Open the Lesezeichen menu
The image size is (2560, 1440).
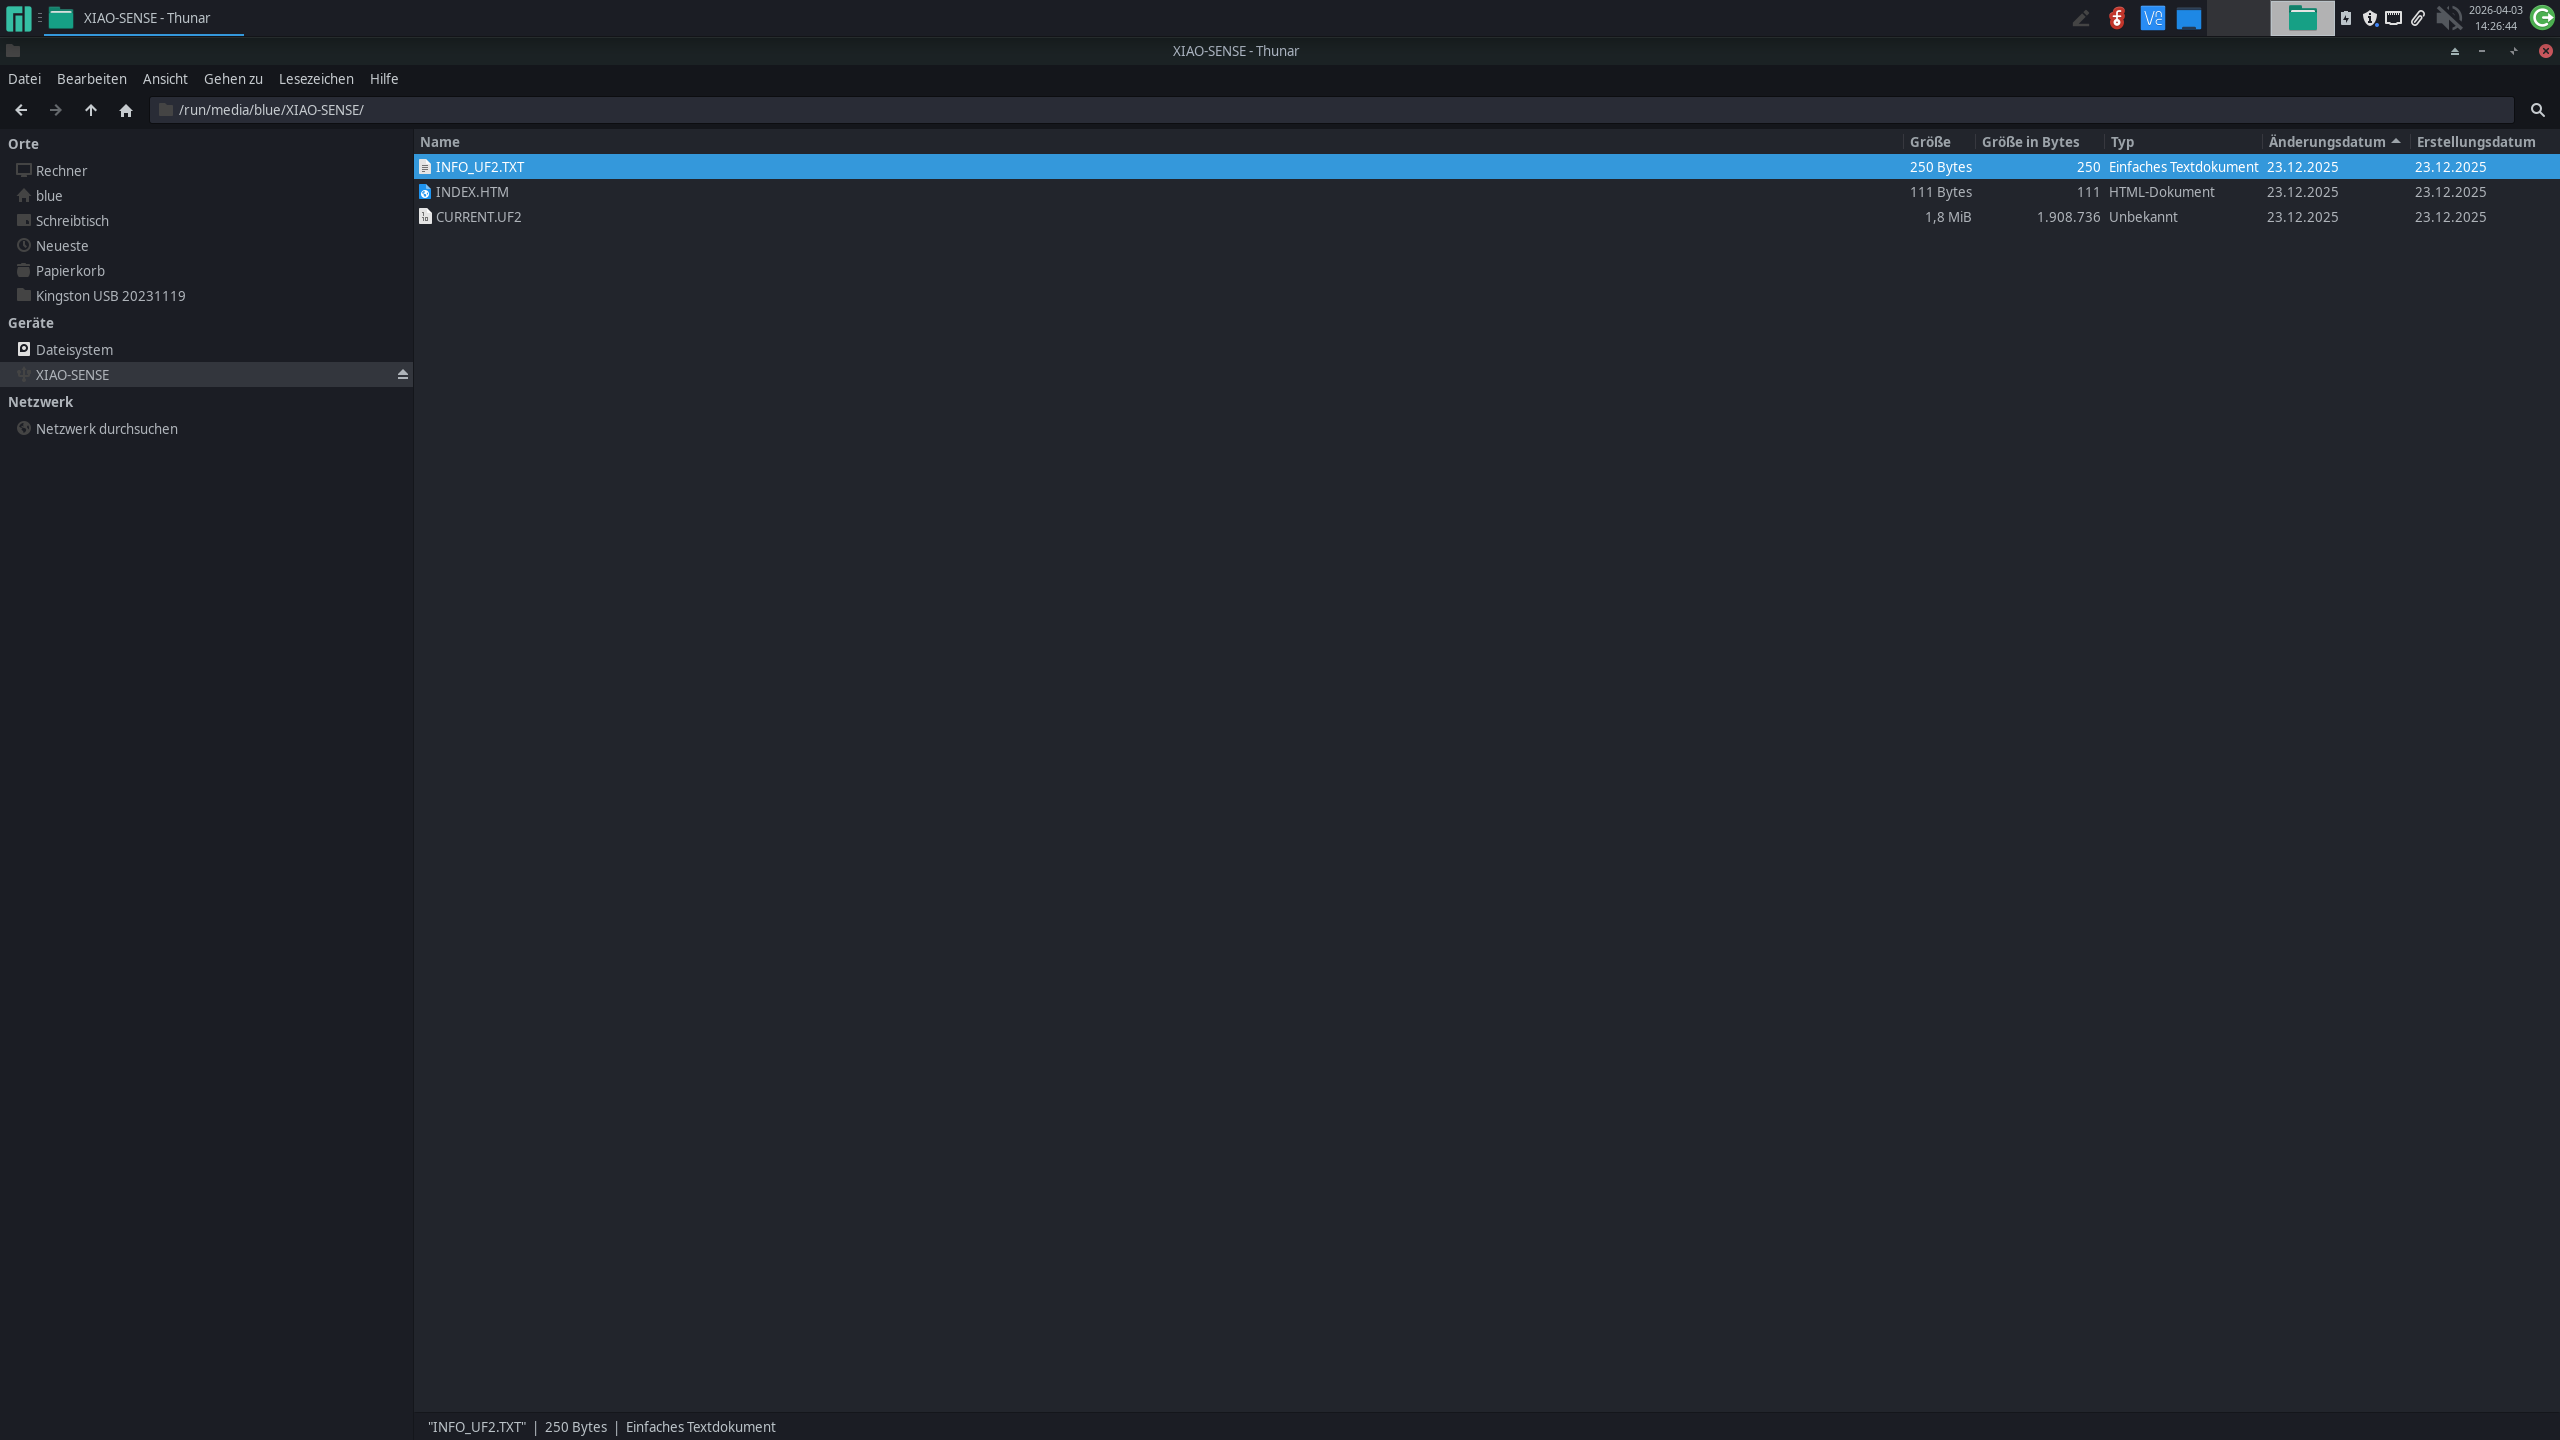coord(316,79)
